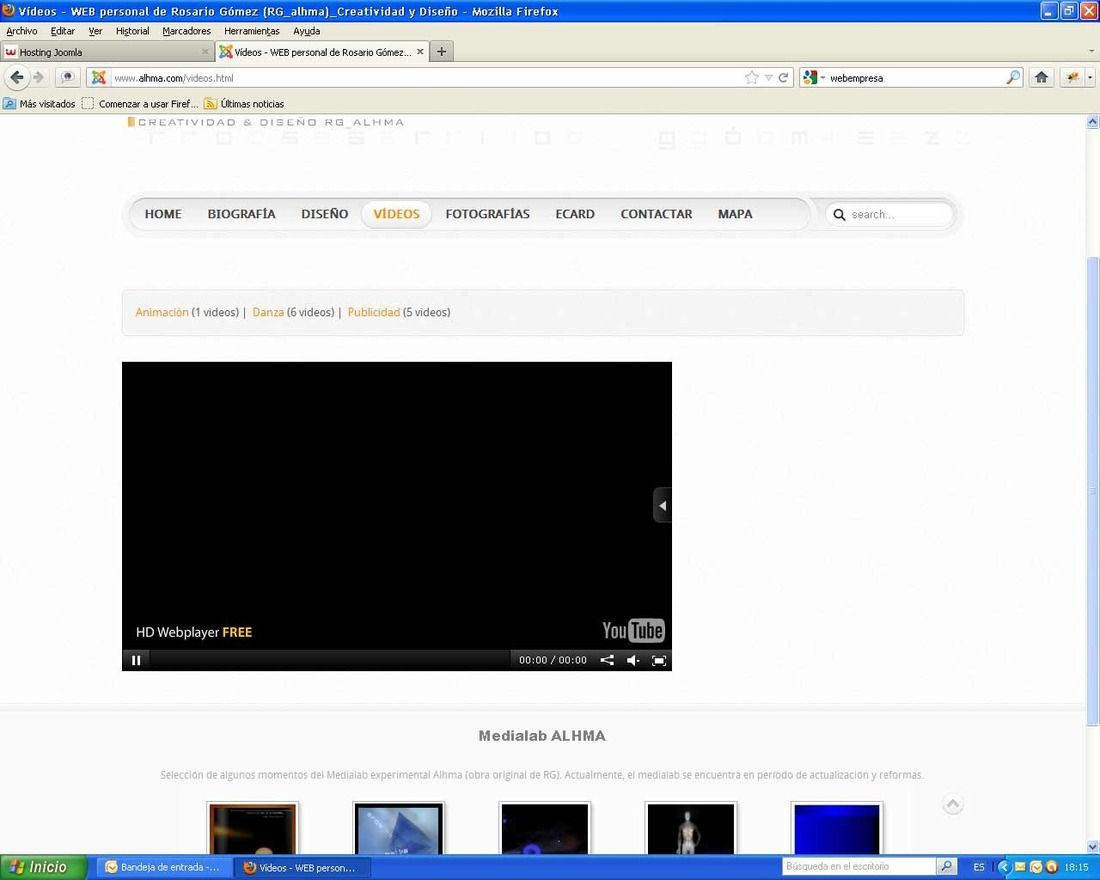Switch to the Hosting Joomla tab

coord(107,52)
